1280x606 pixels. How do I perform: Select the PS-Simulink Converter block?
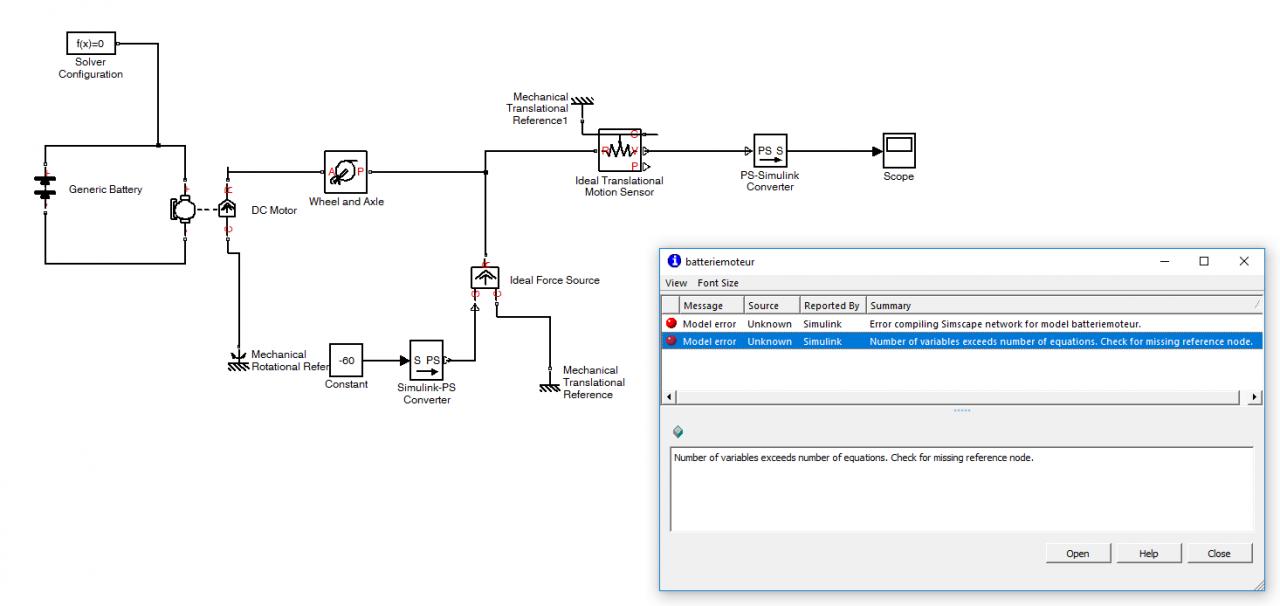[x=771, y=151]
